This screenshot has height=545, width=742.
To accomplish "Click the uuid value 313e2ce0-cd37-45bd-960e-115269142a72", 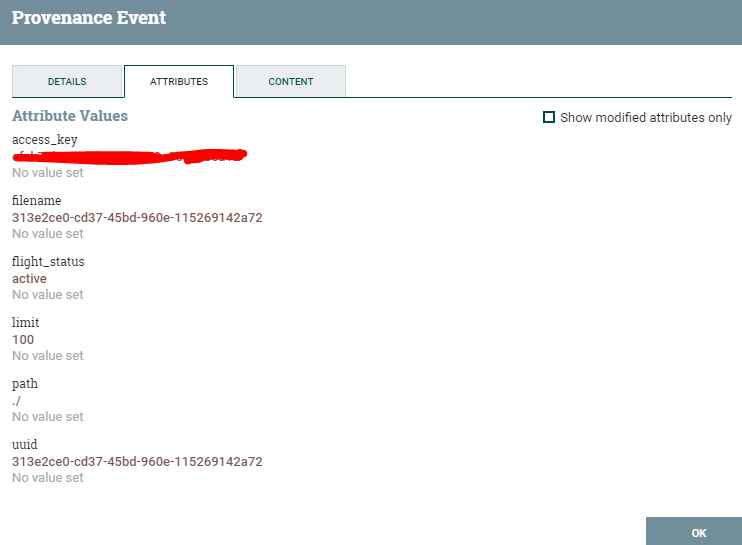I will [x=137, y=462].
